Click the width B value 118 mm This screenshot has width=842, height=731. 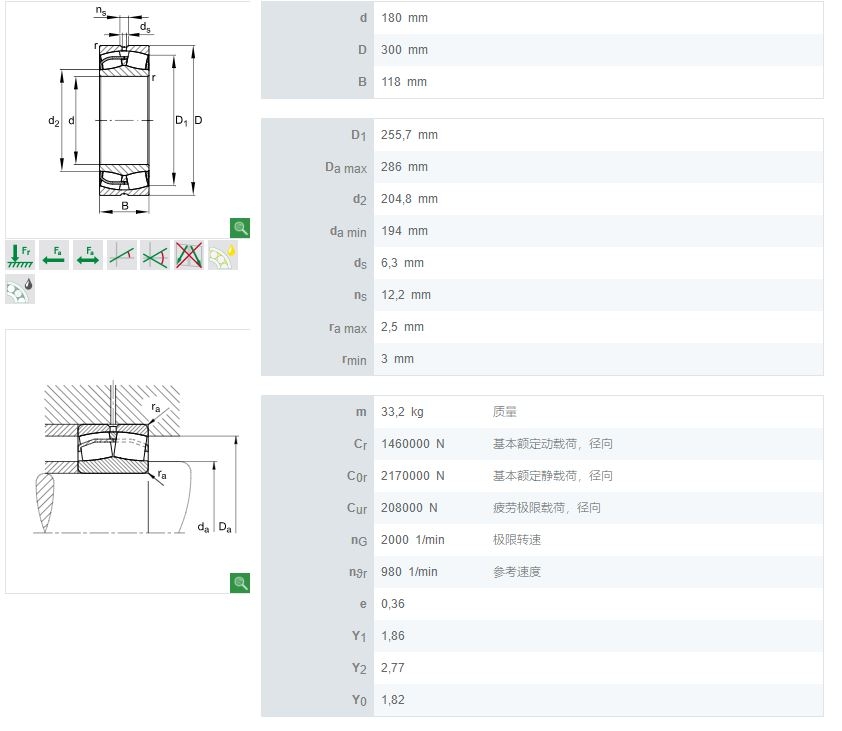tap(404, 82)
